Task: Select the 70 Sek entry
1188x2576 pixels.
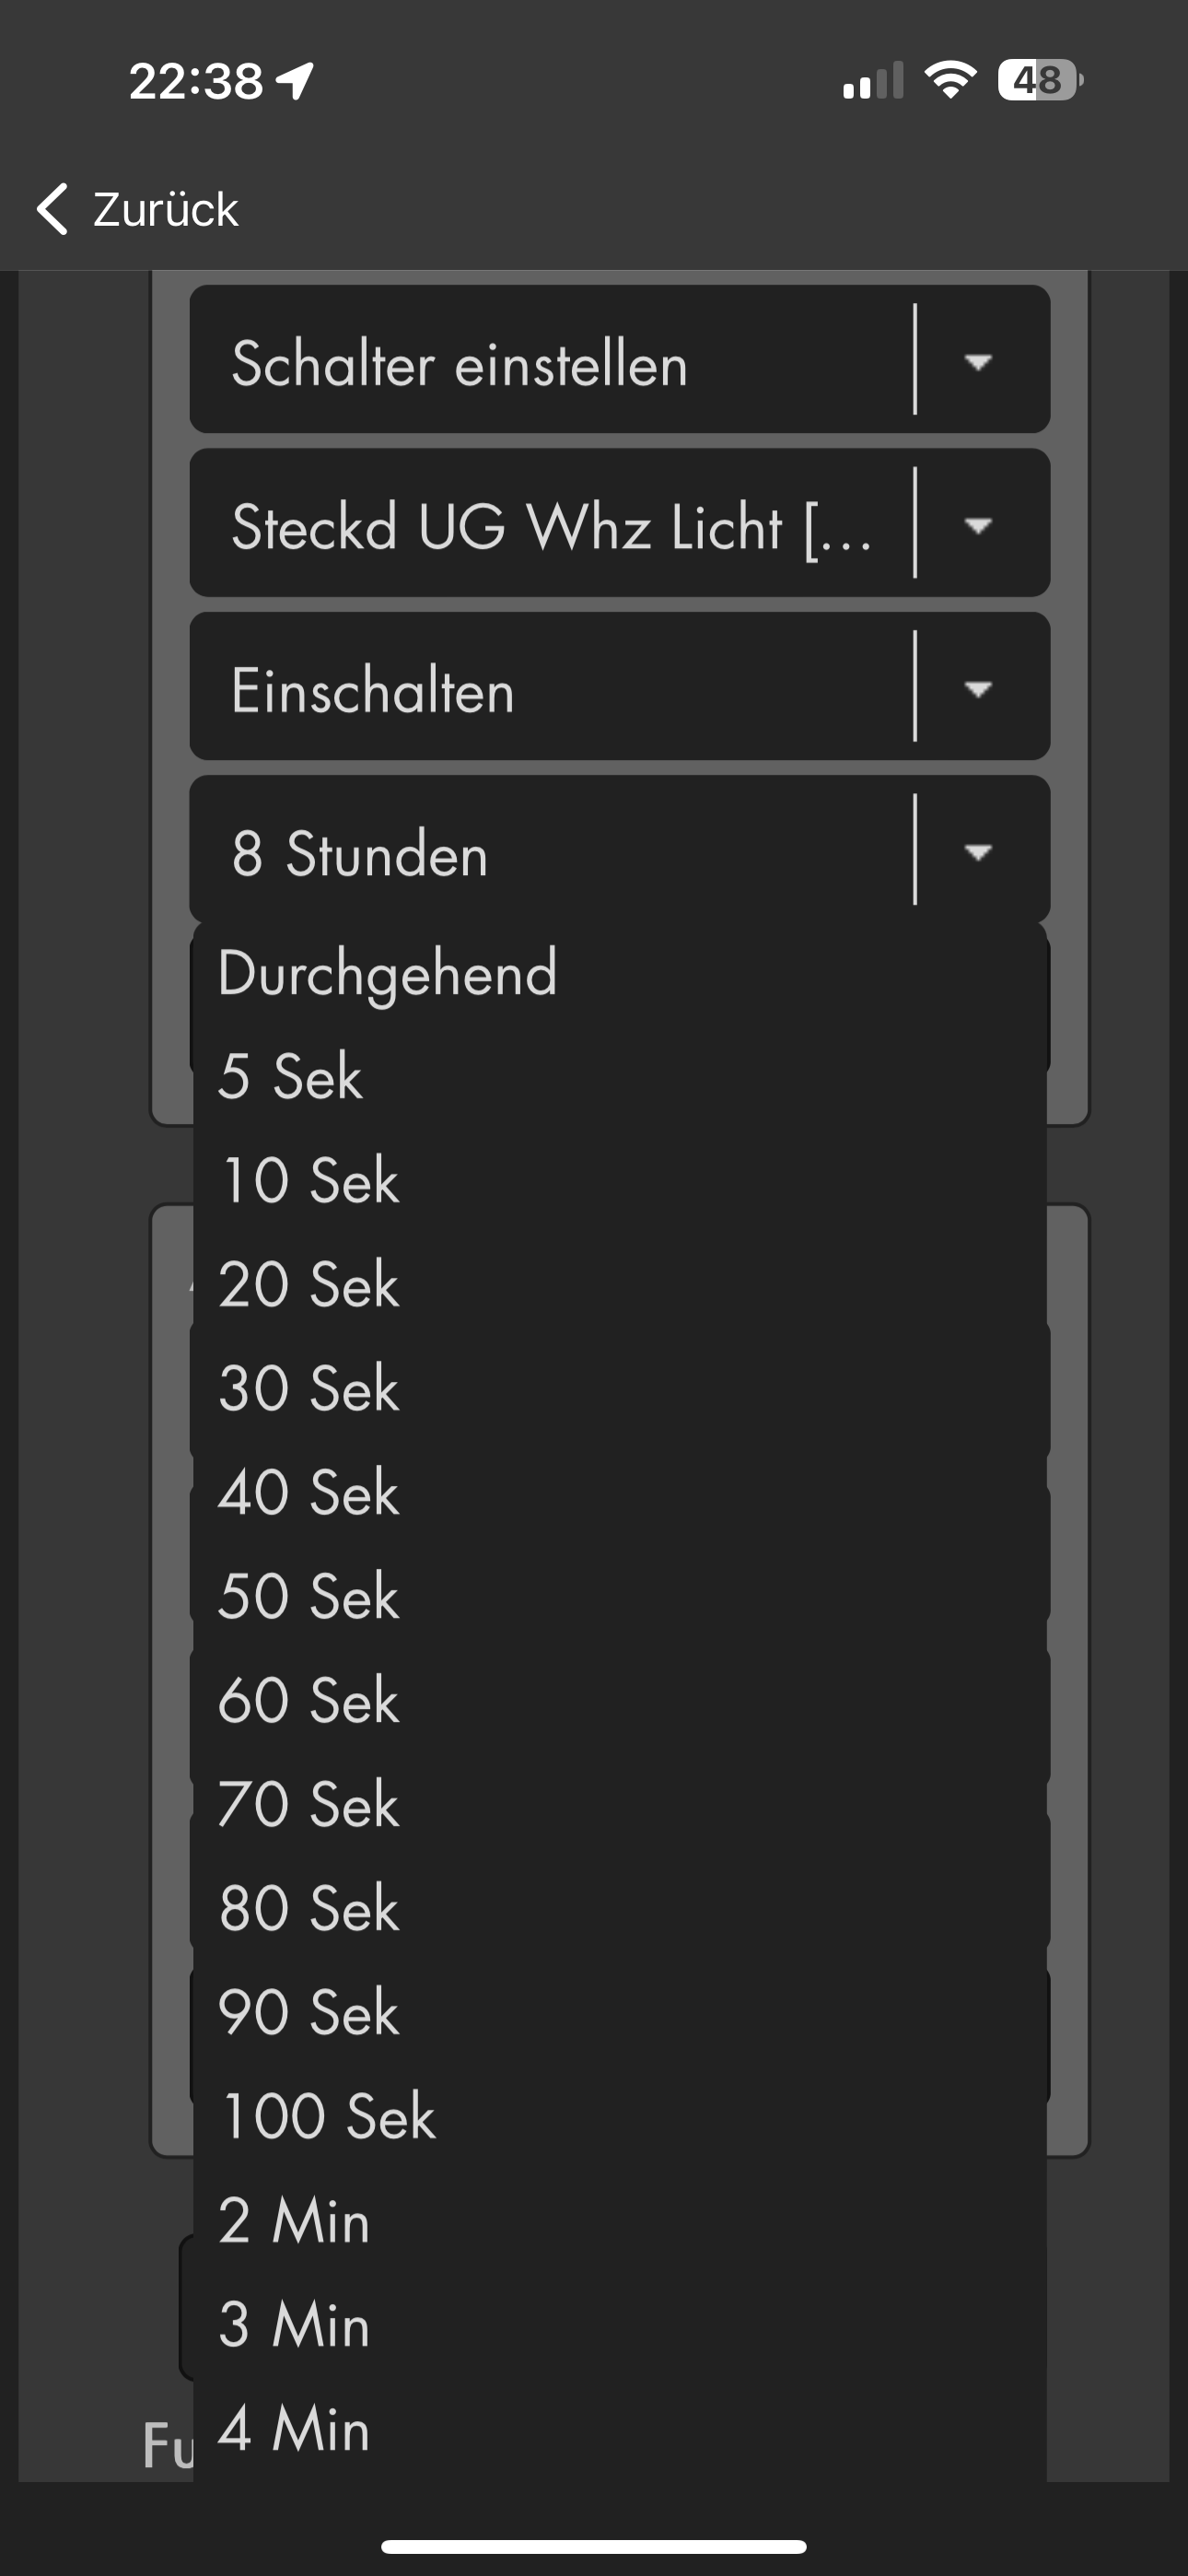Action: click(x=309, y=1805)
